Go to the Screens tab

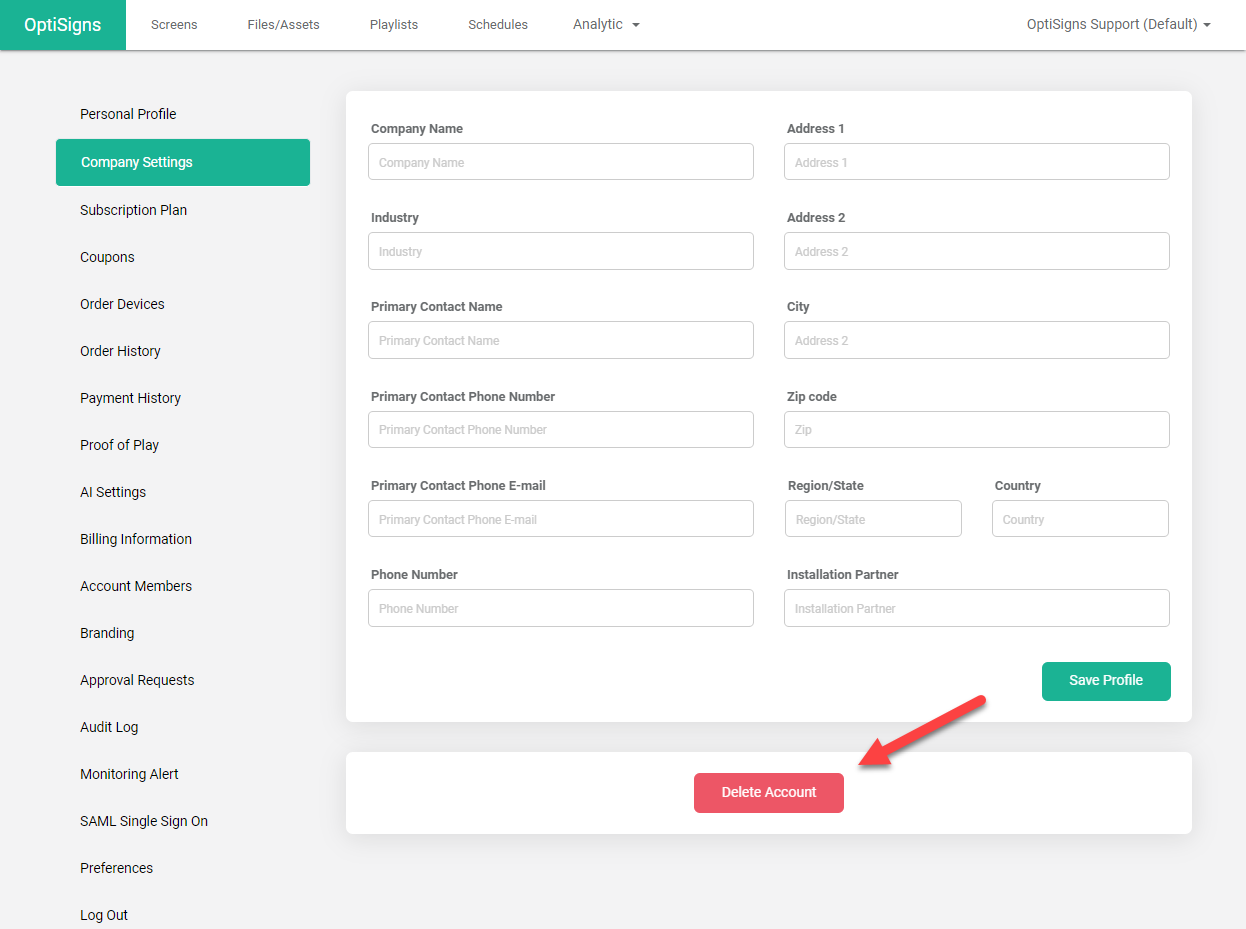pyautogui.click(x=174, y=24)
